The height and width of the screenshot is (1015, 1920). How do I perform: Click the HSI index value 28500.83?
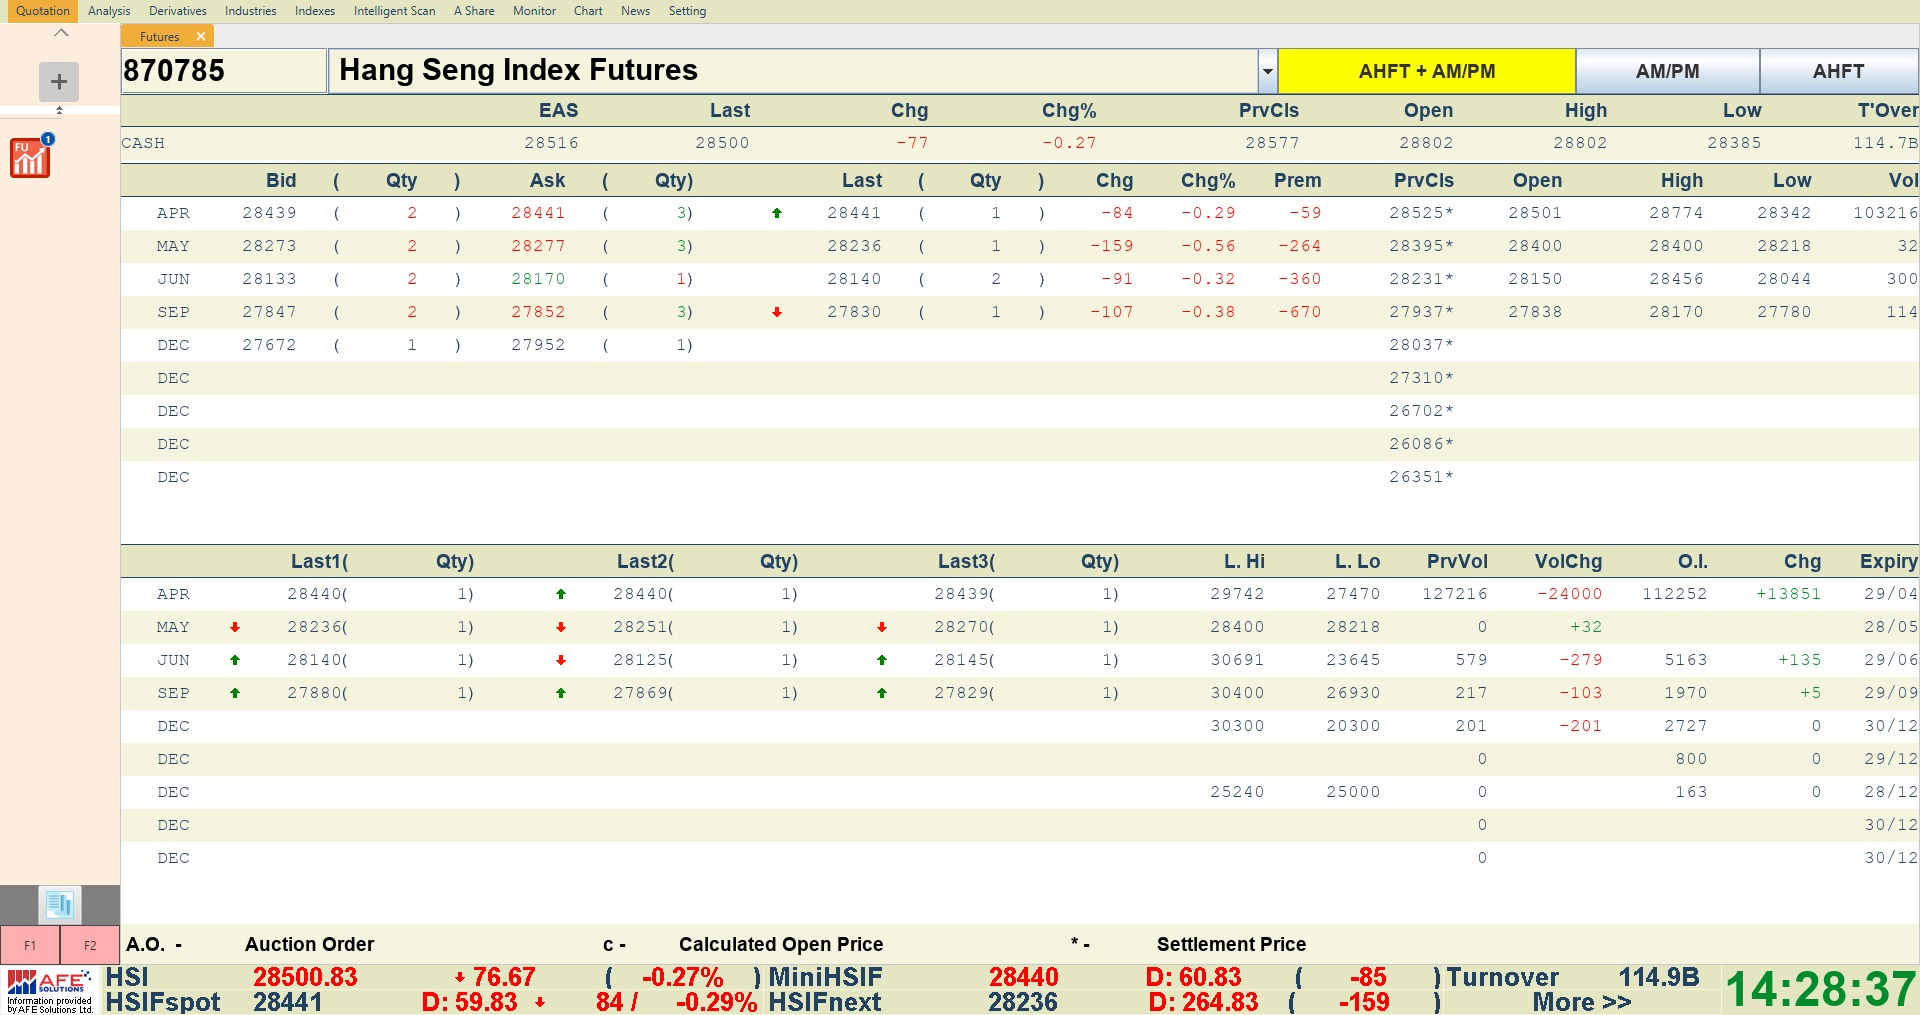(x=305, y=977)
